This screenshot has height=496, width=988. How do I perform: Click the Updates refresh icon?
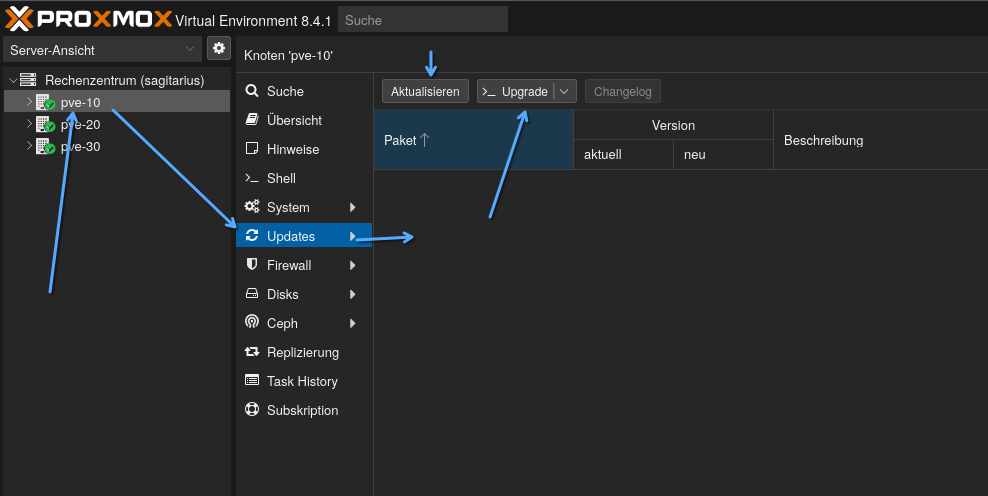click(x=251, y=235)
